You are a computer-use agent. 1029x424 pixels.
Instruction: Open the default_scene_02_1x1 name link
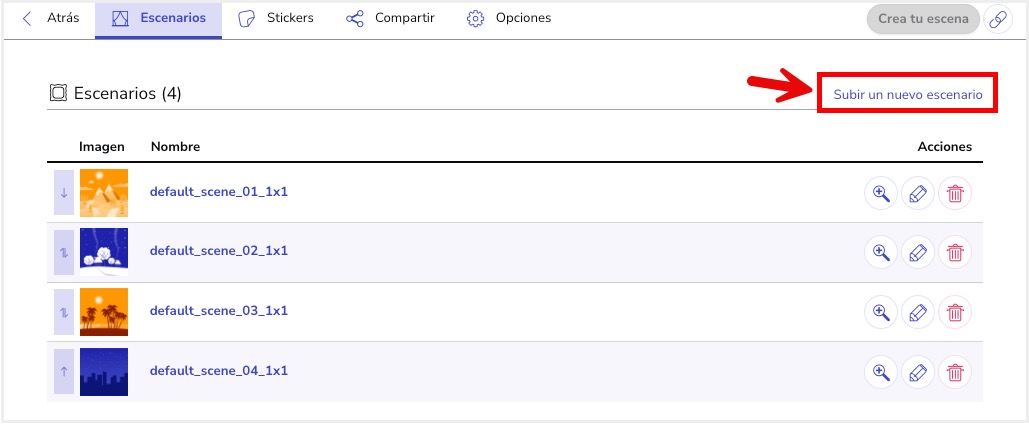219,251
